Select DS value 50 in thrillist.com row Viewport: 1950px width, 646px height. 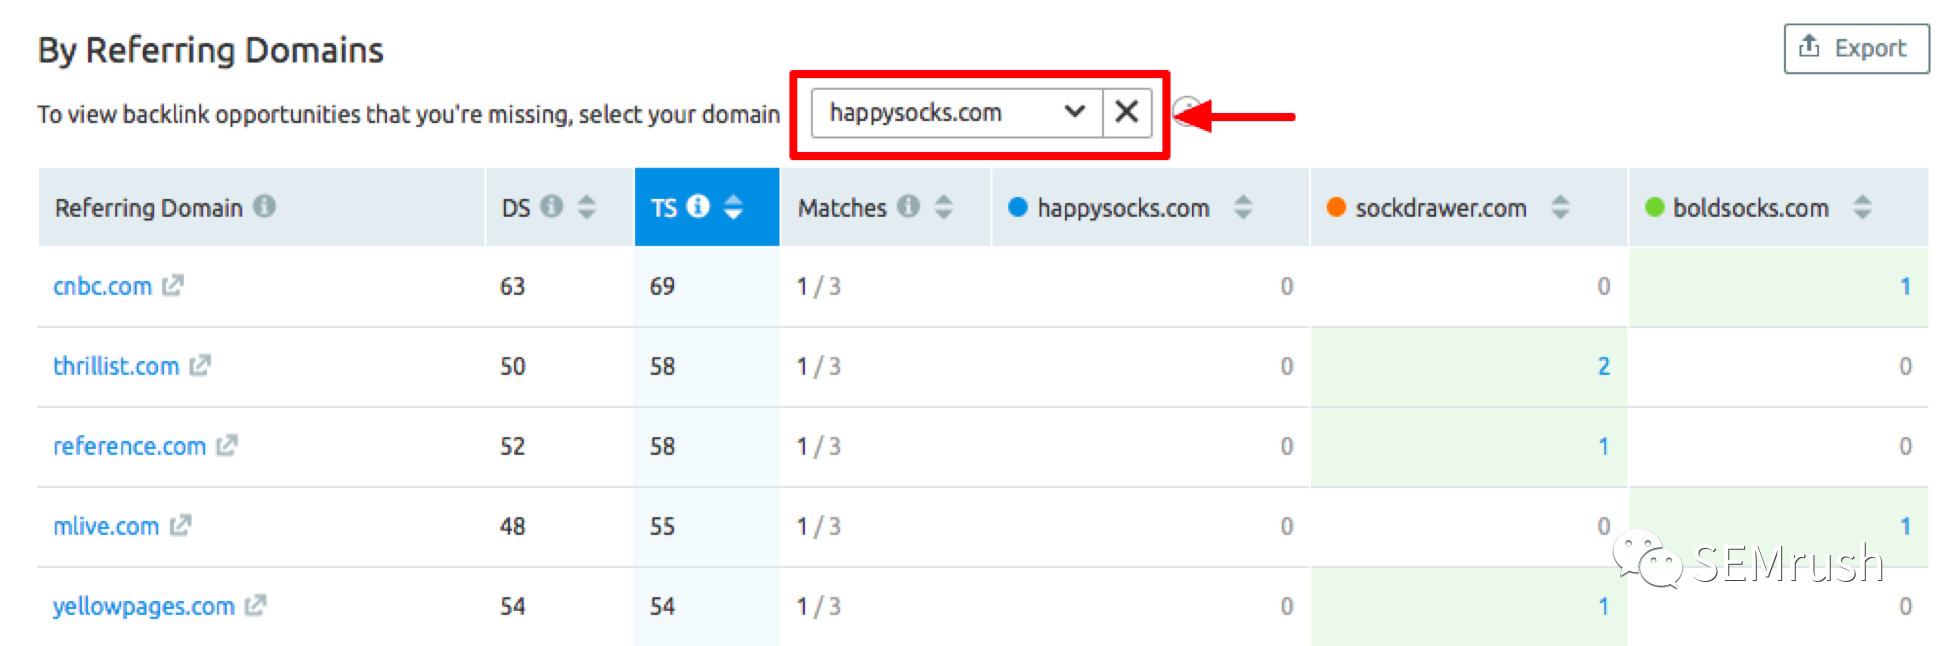pyautogui.click(x=512, y=366)
